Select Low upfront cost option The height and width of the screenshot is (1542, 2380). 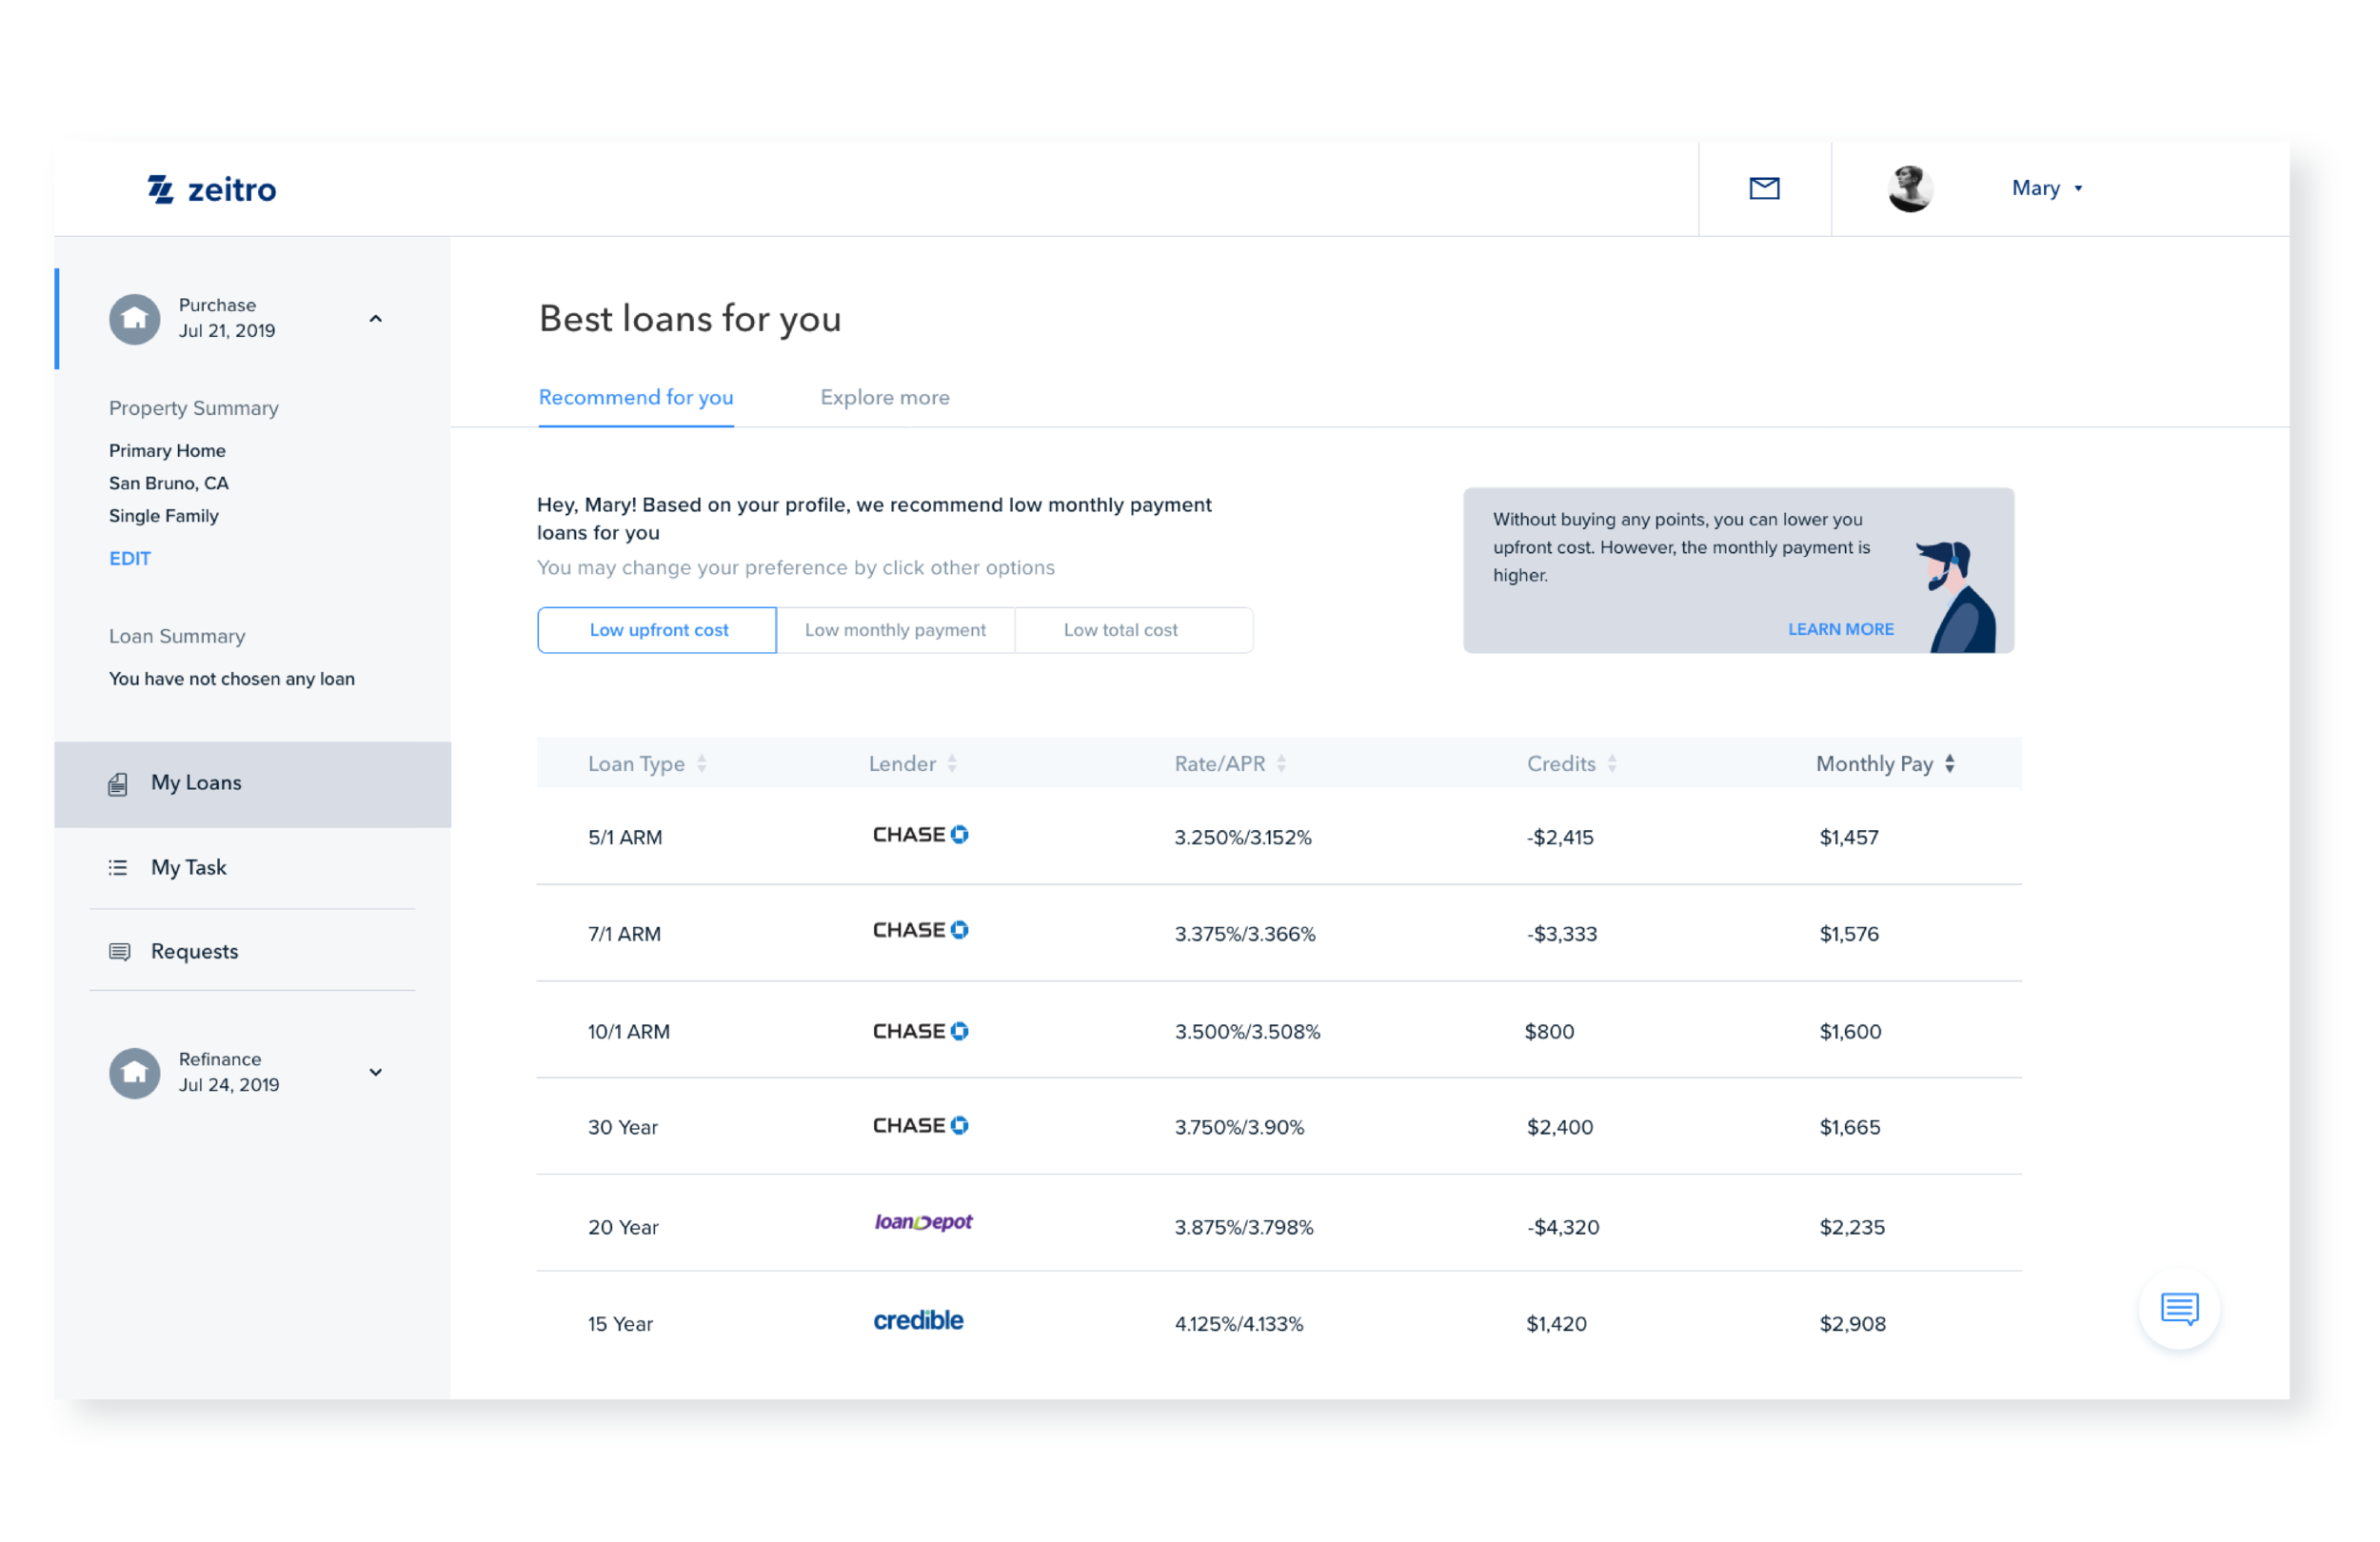tap(657, 630)
